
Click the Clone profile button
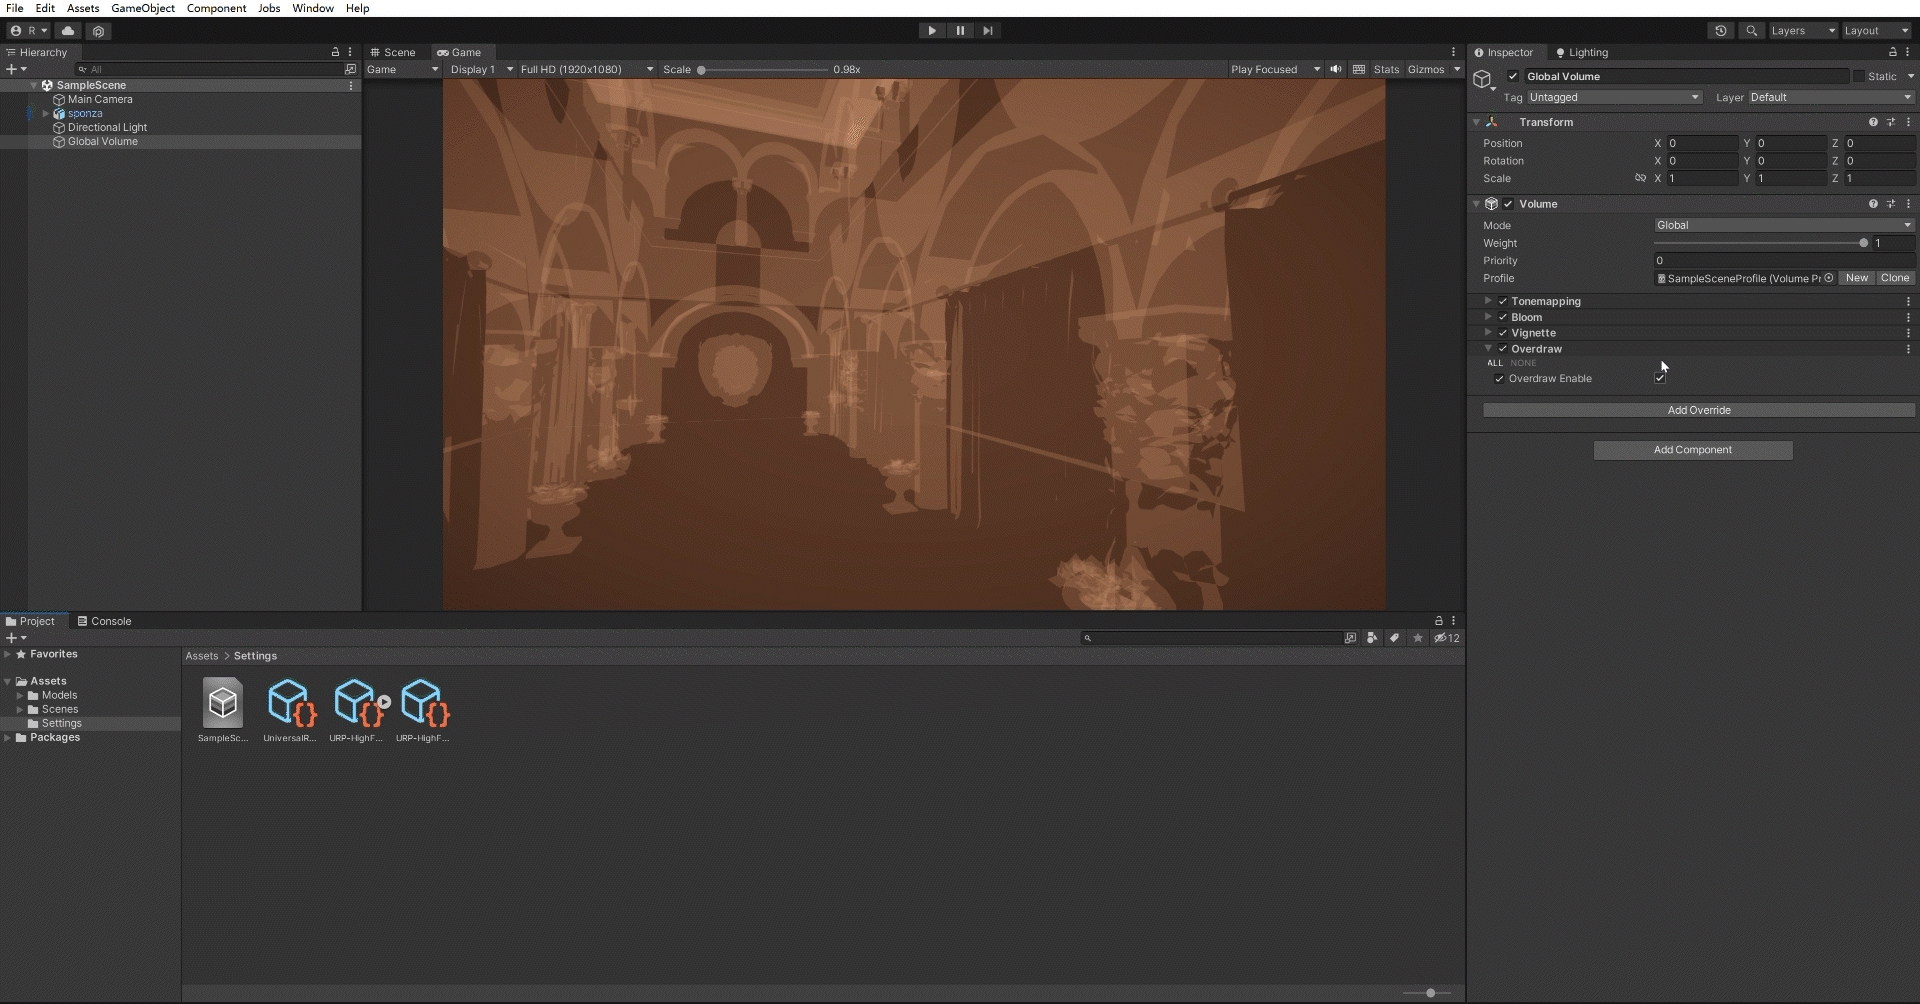click(x=1895, y=278)
